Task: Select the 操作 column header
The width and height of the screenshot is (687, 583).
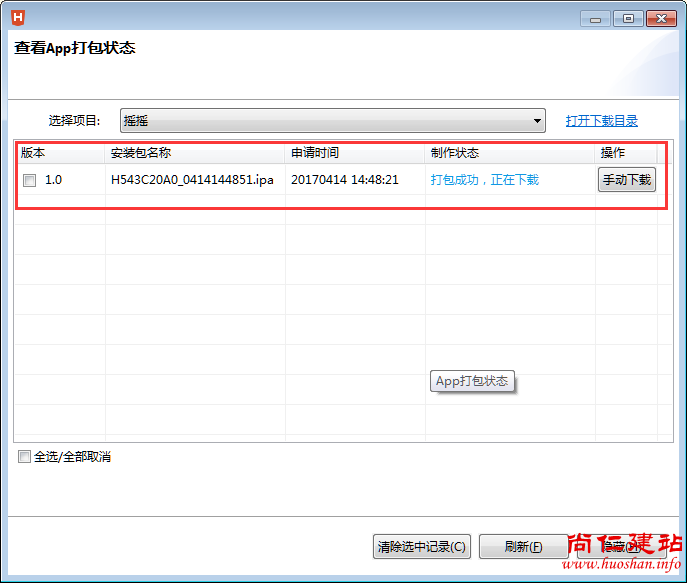Action: coord(613,153)
